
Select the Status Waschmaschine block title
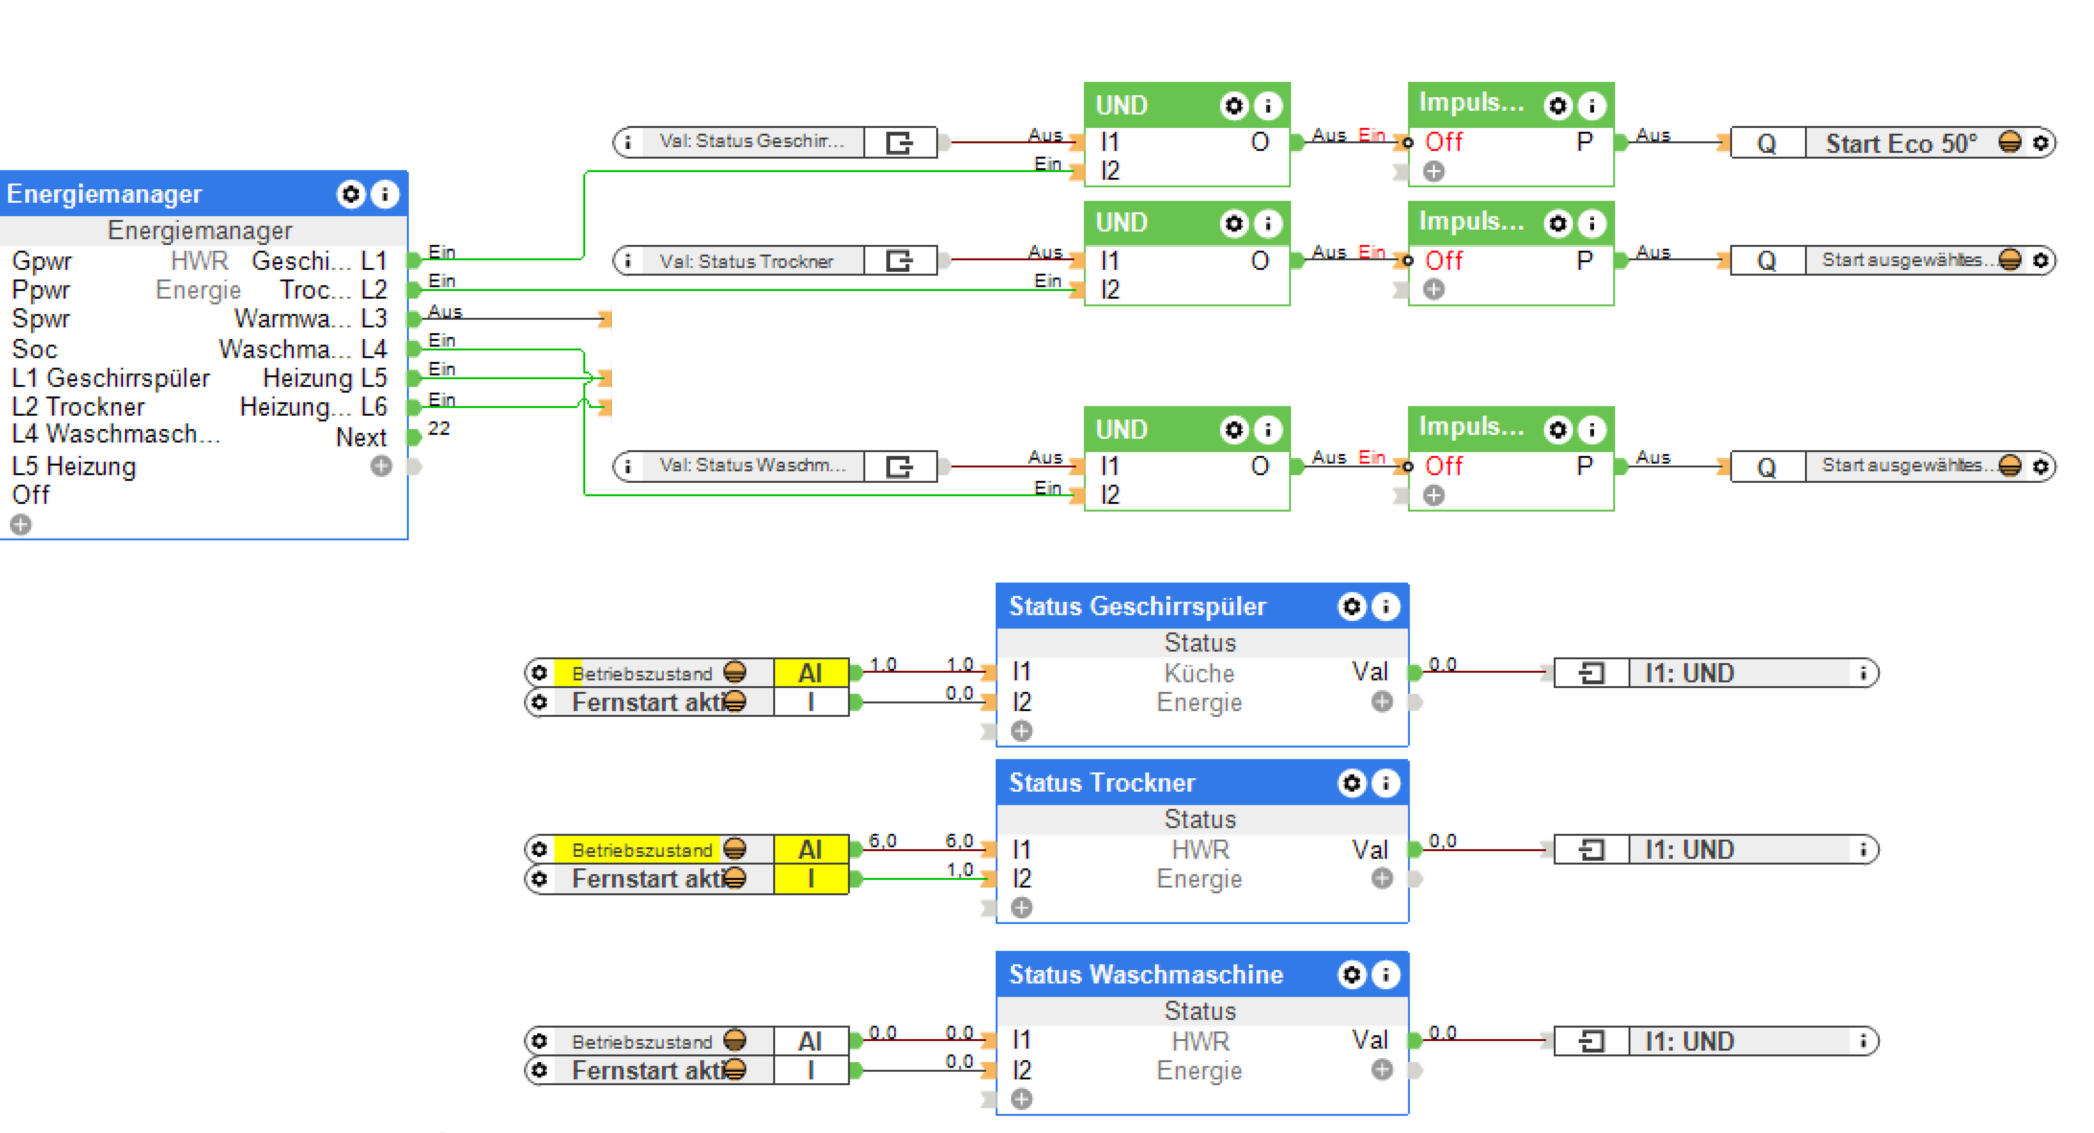tap(1145, 975)
